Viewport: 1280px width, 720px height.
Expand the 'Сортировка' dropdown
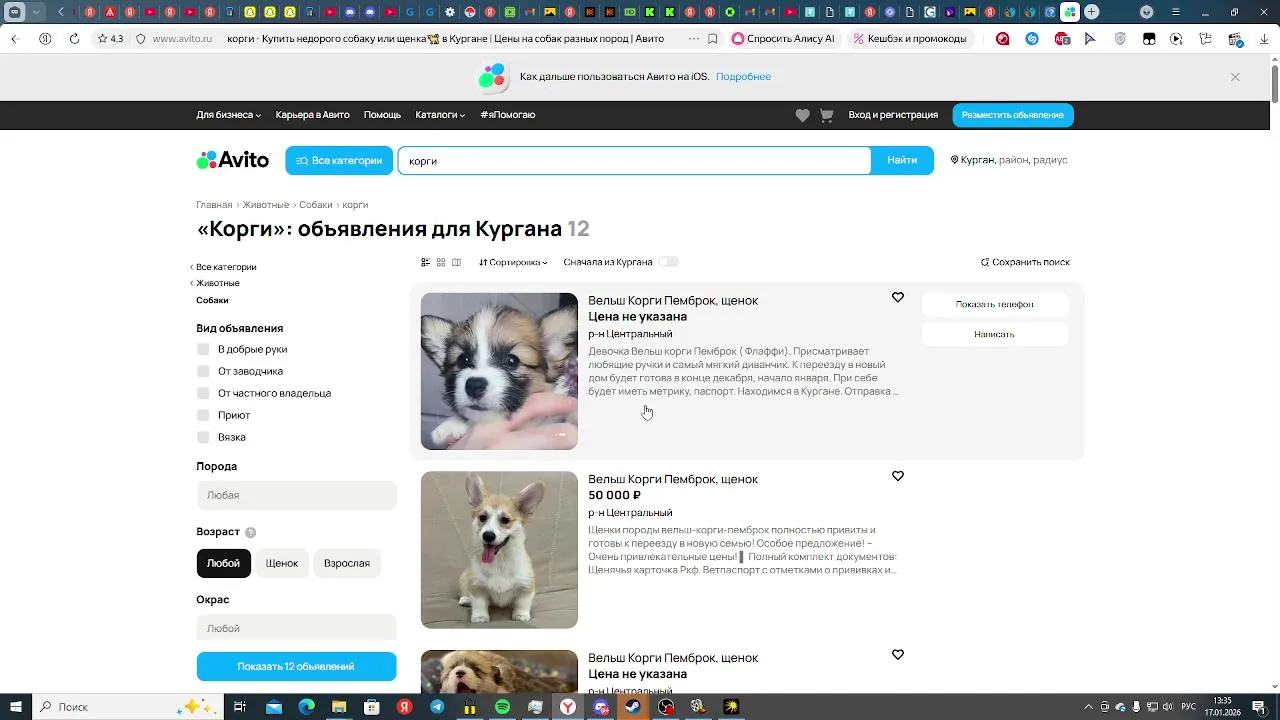click(513, 262)
